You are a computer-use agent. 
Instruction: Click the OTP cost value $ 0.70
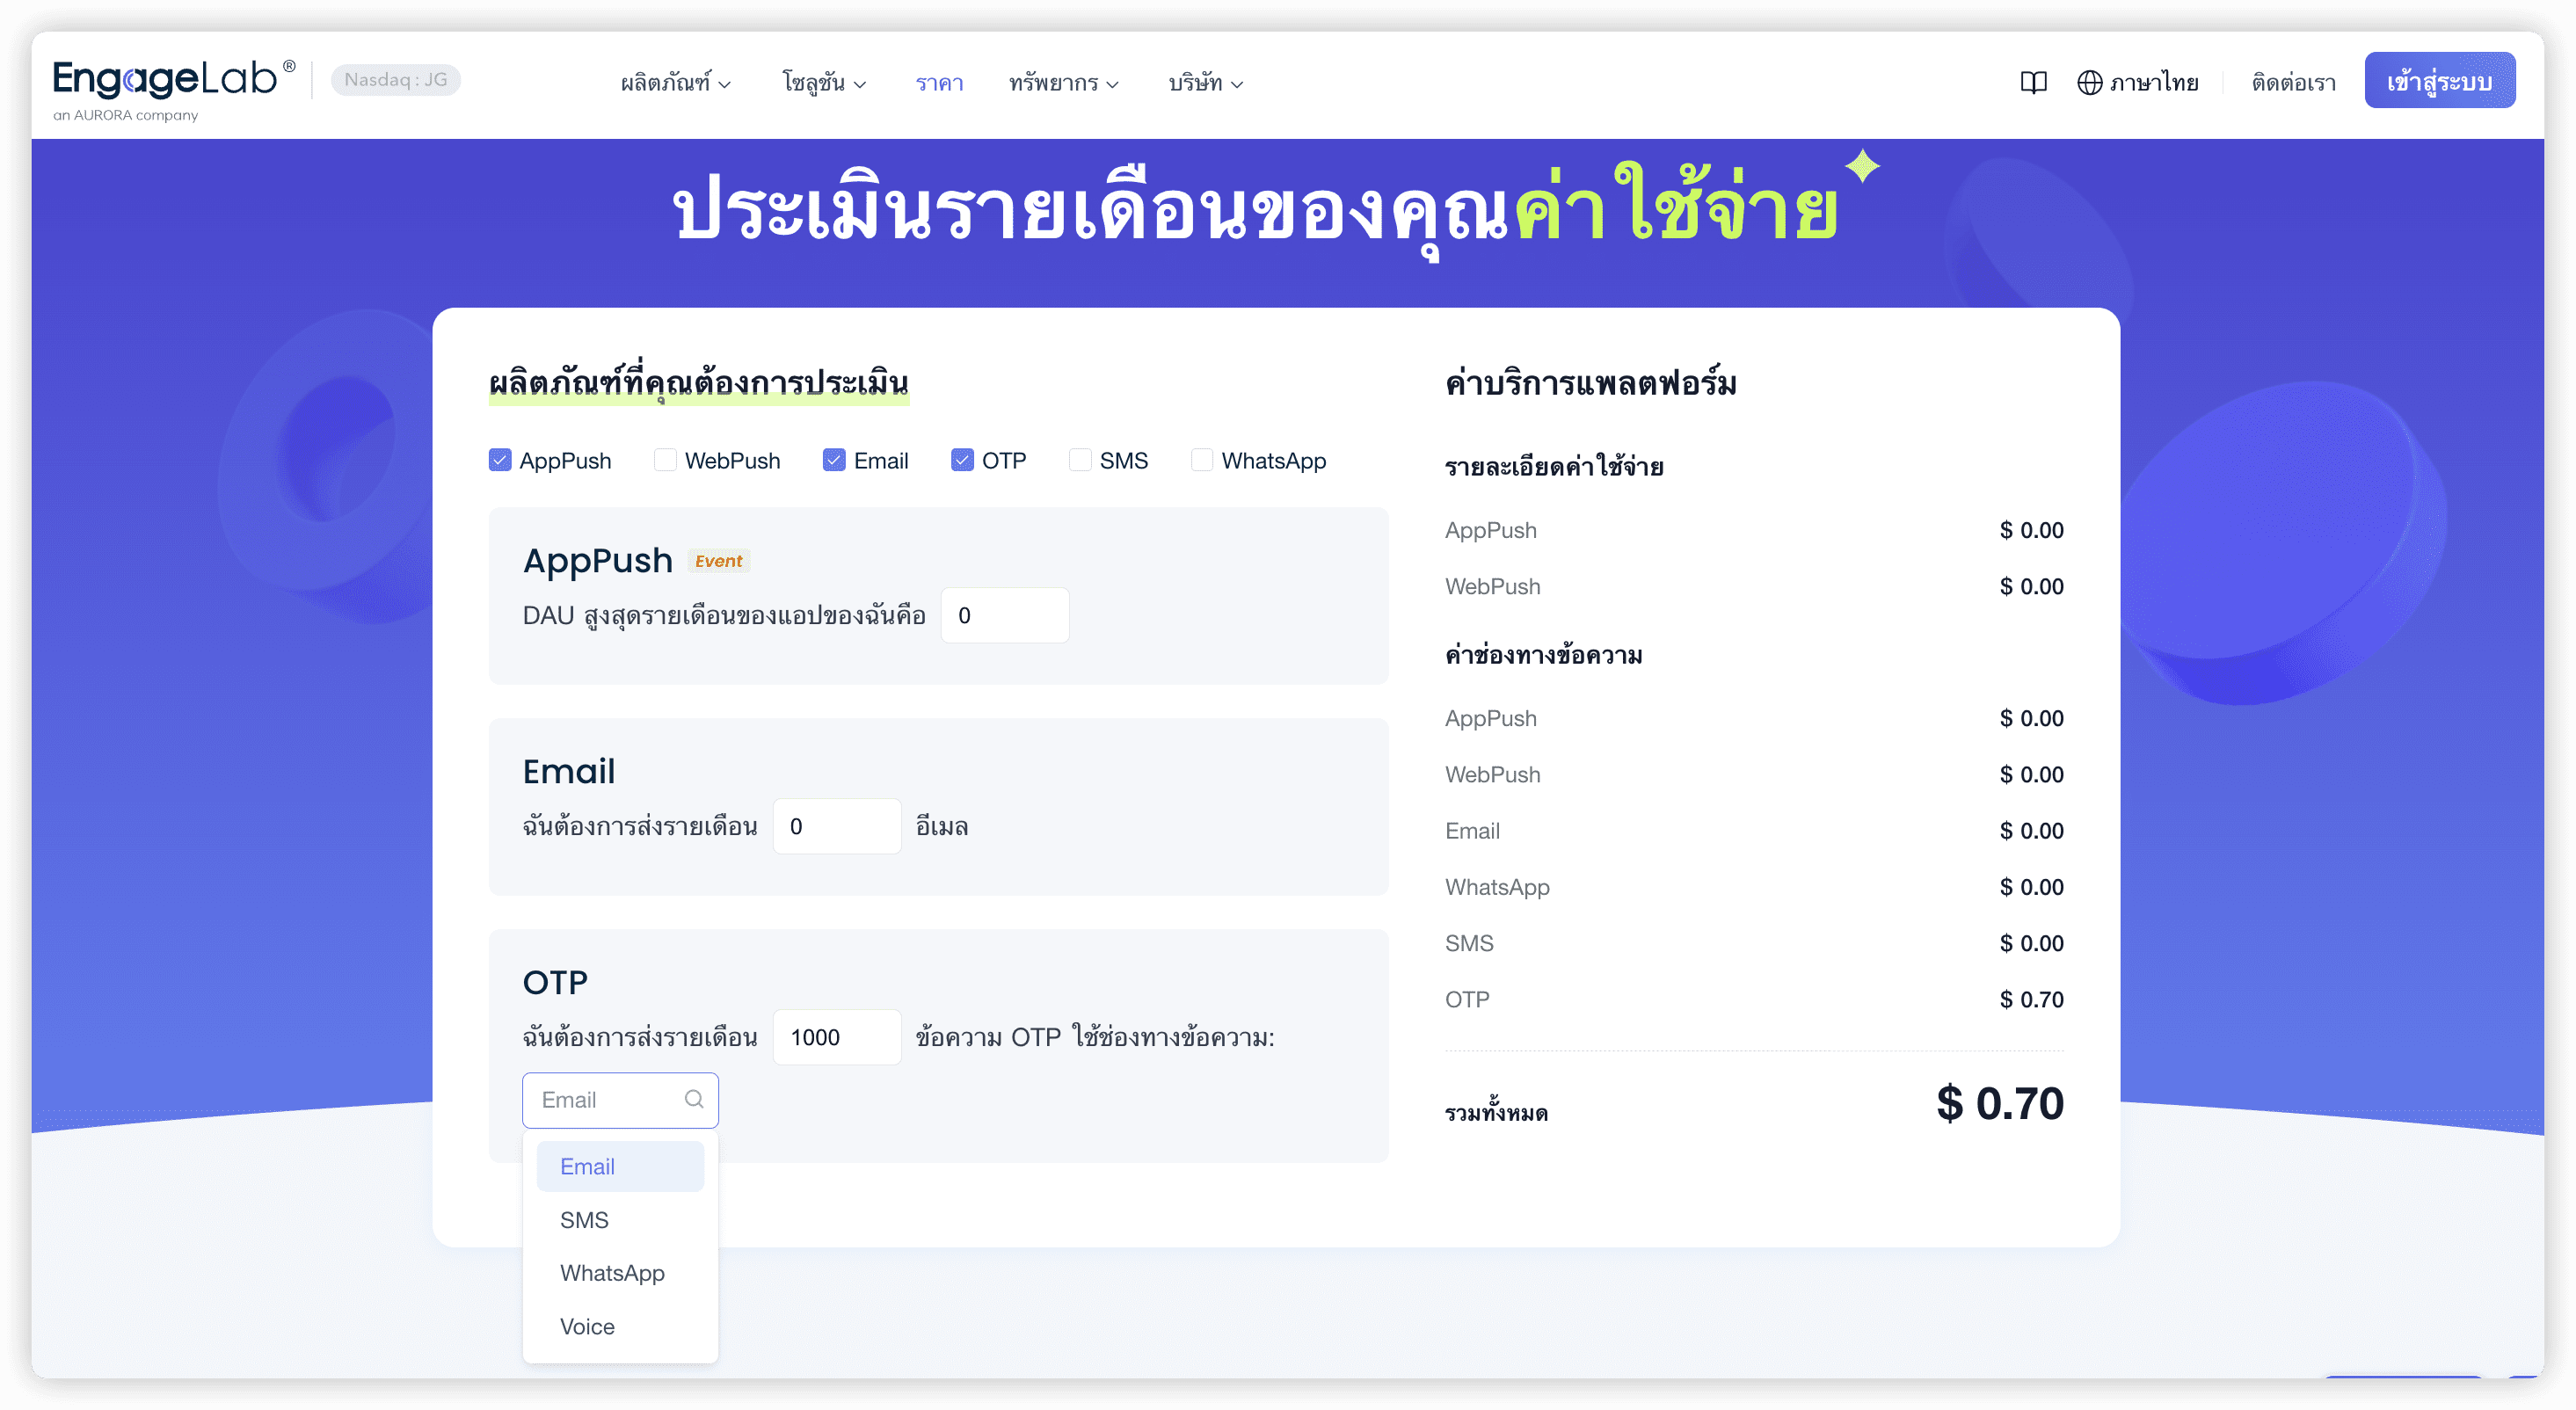(2032, 1000)
